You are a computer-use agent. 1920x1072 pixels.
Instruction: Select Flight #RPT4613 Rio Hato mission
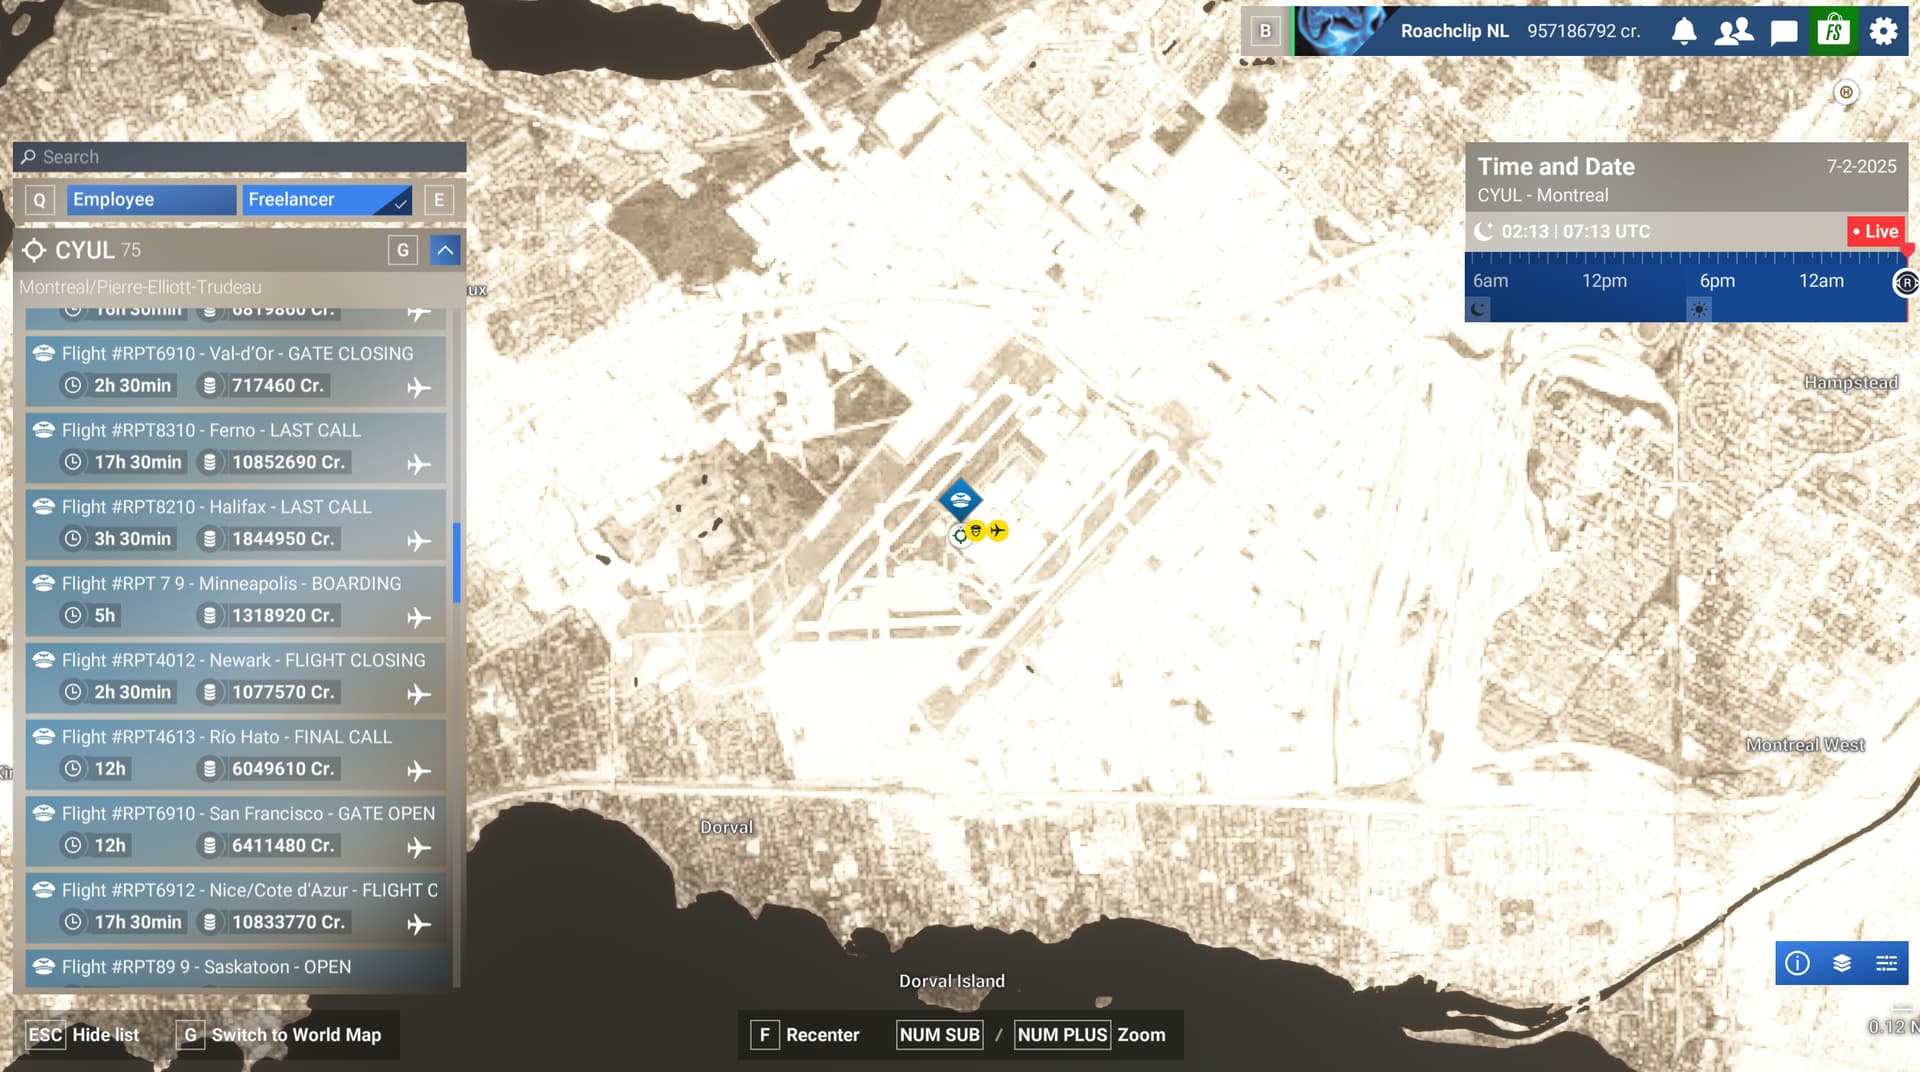[236, 754]
